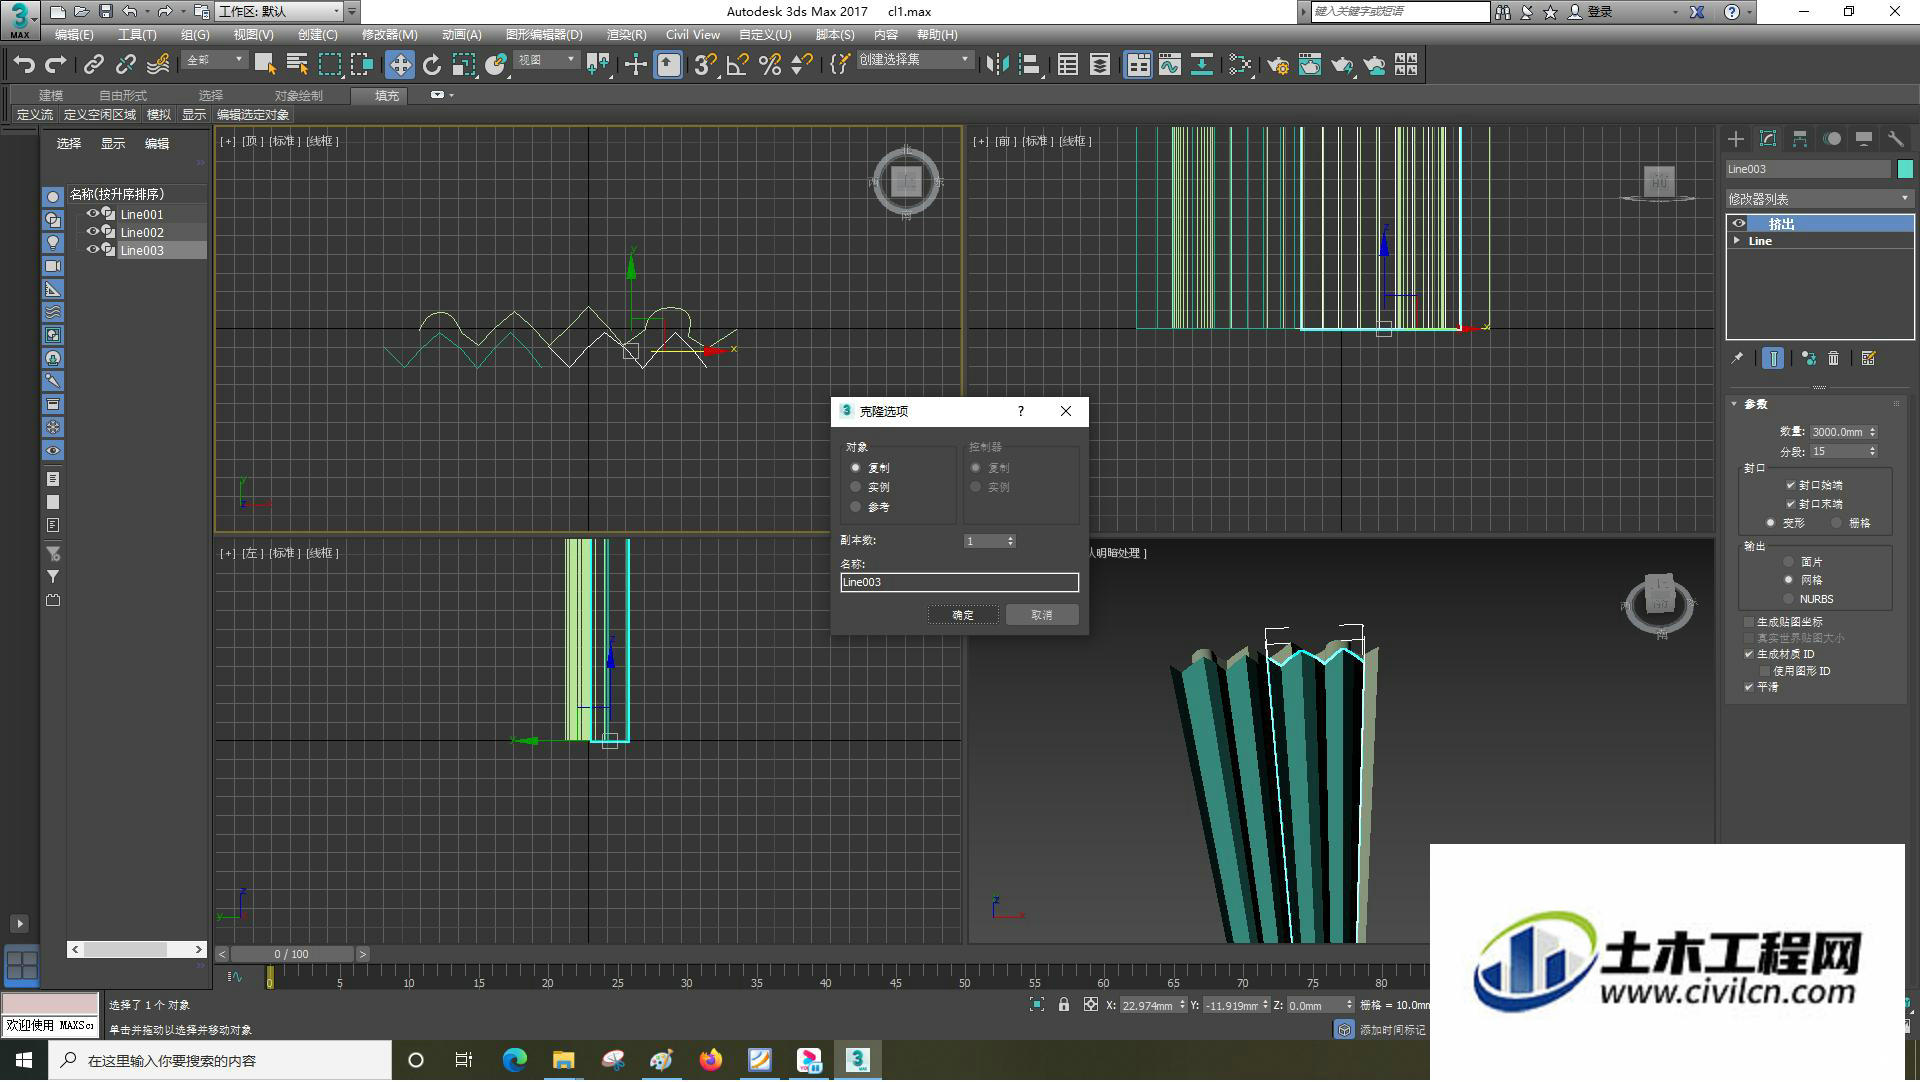Close the Clone Options dialog
The height and width of the screenshot is (1082, 1920).
tap(1066, 412)
